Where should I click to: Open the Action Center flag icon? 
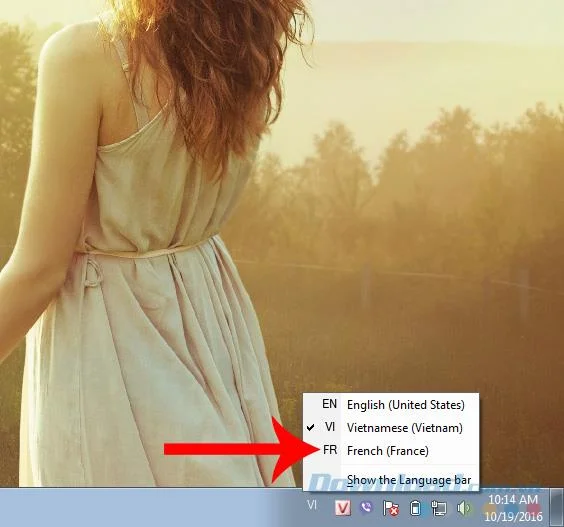click(x=391, y=508)
